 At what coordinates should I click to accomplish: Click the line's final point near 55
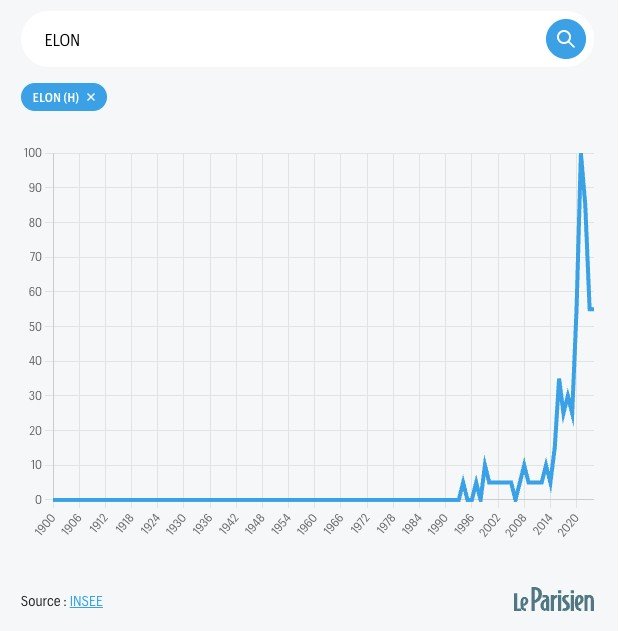pyautogui.click(x=592, y=309)
